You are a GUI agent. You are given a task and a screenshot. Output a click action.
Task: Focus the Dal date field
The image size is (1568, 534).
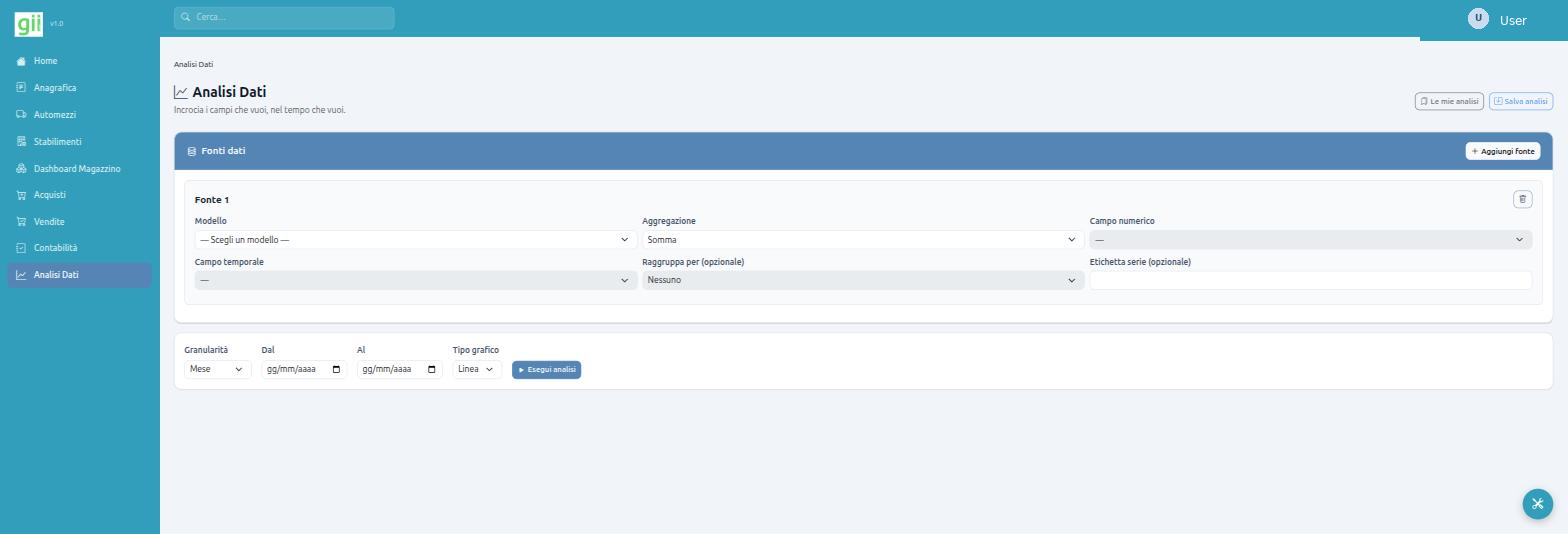coord(304,369)
